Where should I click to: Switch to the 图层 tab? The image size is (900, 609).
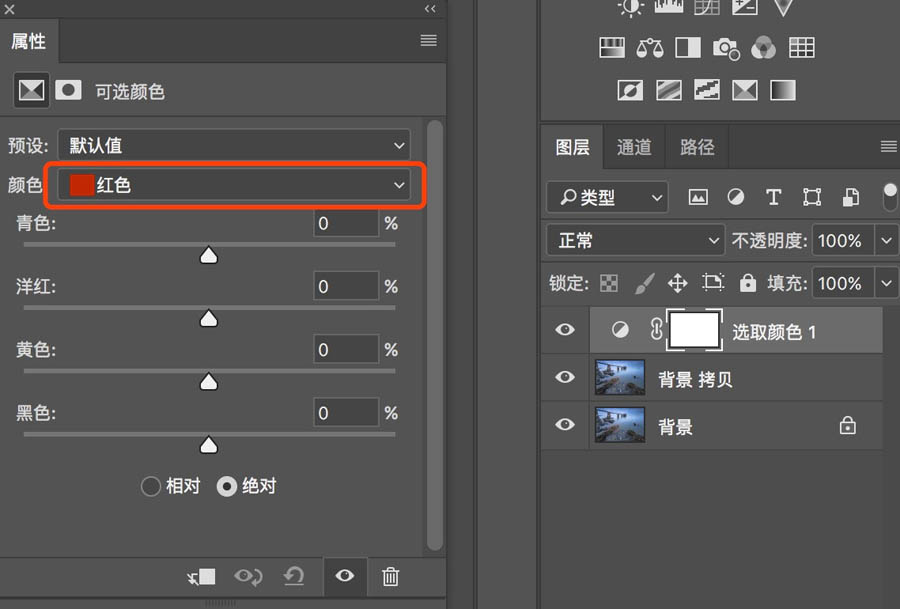(x=572, y=147)
